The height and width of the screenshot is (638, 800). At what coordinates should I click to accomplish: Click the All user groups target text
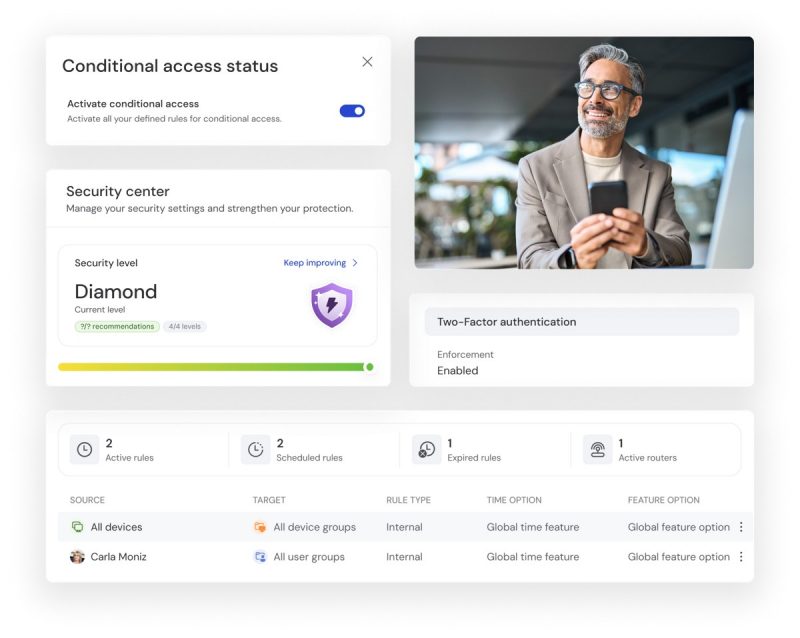(309, 557)
